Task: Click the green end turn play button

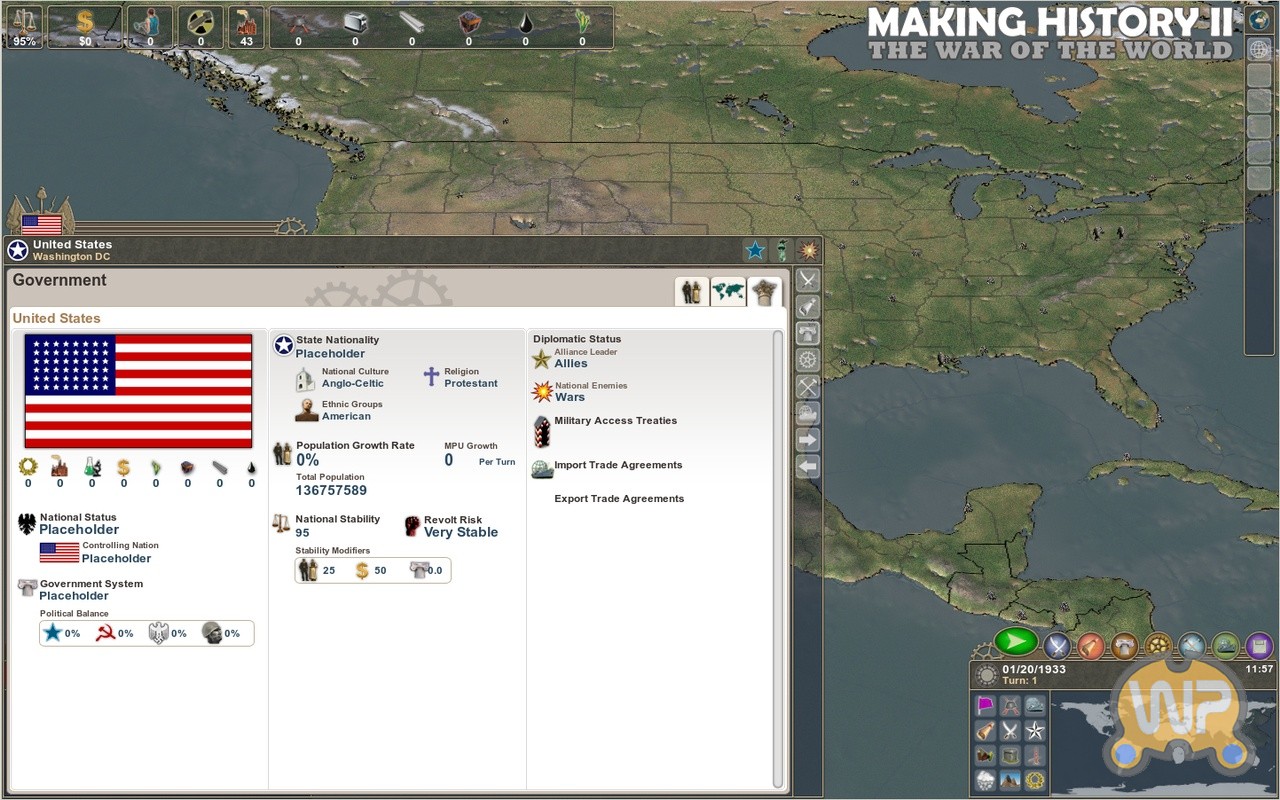Action: tap(1017, 641)
